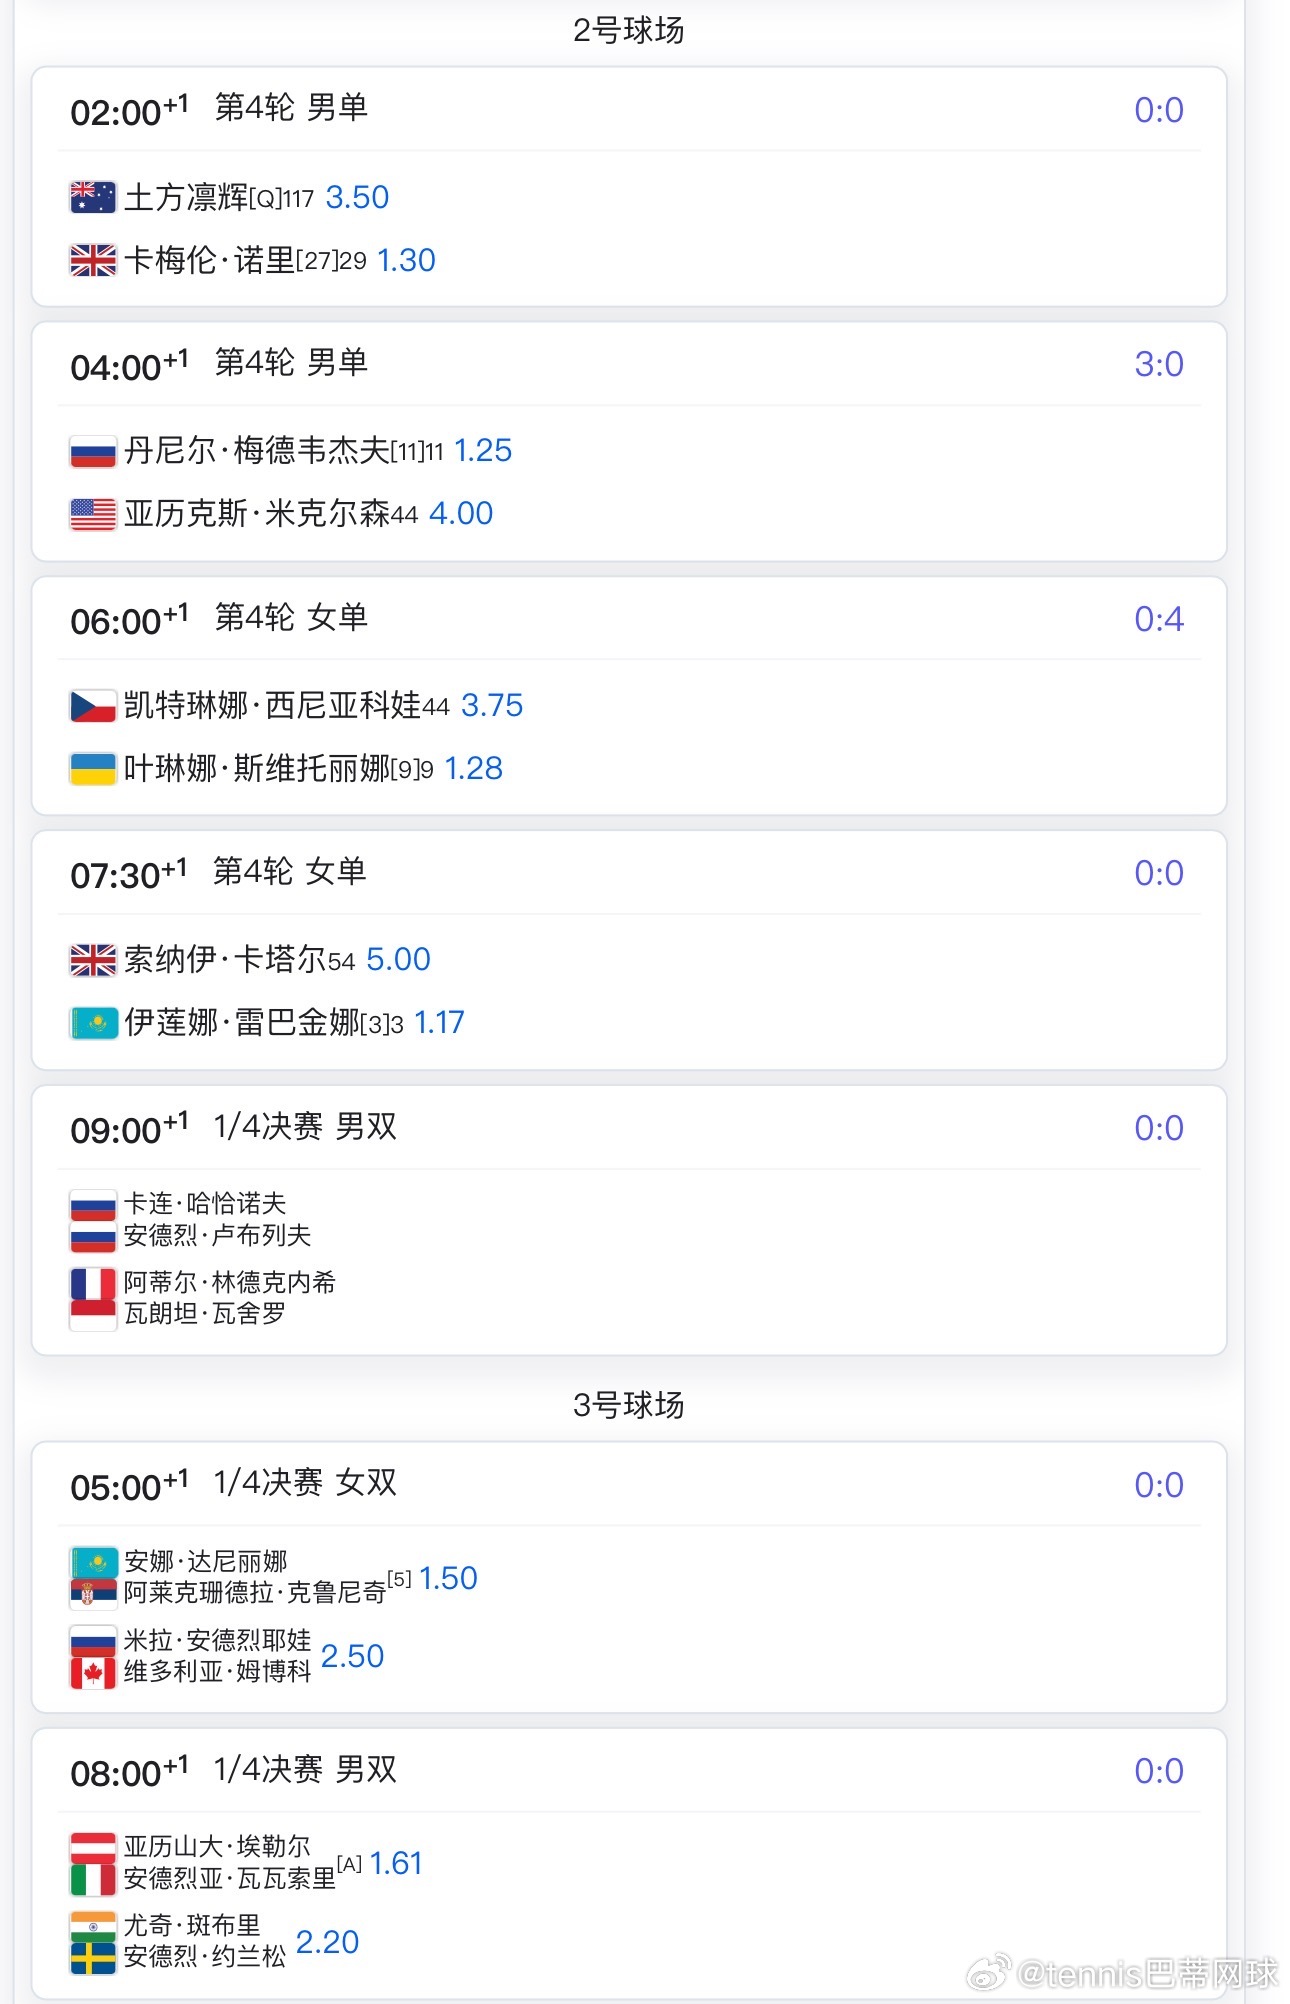Select the 1.61 odds for 埃勒尔 and 瓦瓦索里
Viewport: 1290px width, 2004px height.
(x=396, y=1863)
